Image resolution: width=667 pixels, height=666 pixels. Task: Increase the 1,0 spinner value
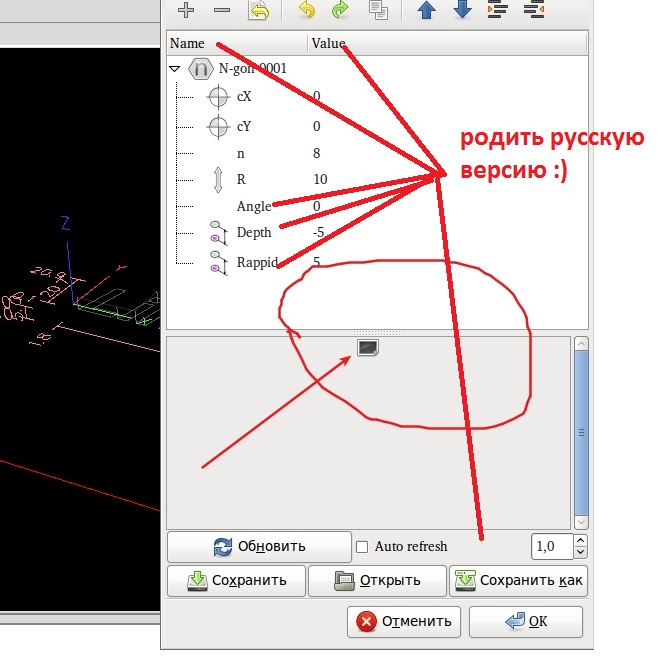click(581, 540)
